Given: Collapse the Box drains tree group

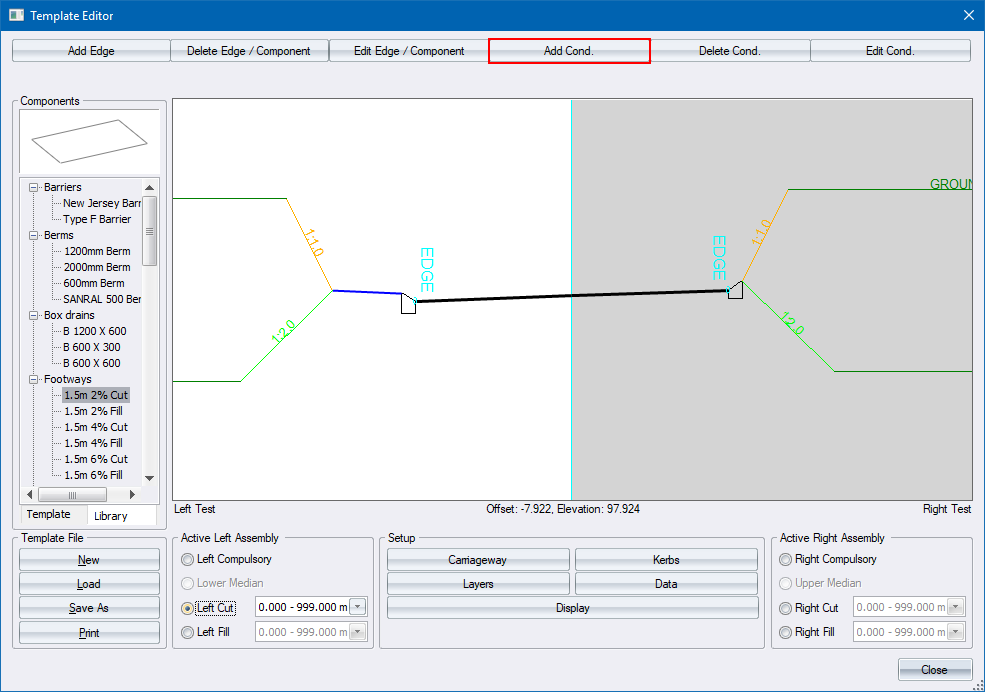Looking at the screenshot, I should tap(35, 315).
